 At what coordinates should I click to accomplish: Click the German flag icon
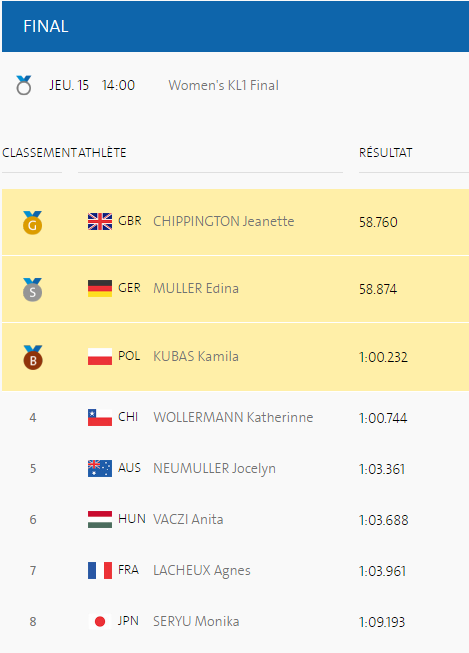[100, 289]
